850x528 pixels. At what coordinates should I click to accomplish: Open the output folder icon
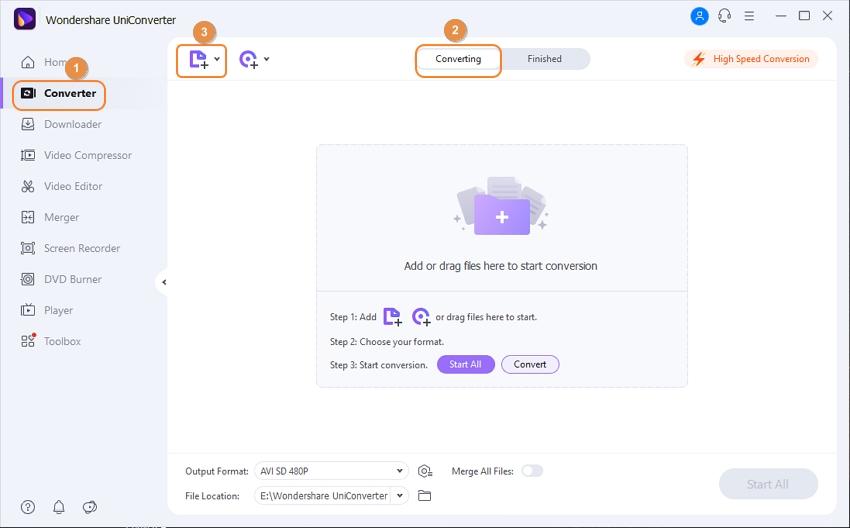[424, 495]
